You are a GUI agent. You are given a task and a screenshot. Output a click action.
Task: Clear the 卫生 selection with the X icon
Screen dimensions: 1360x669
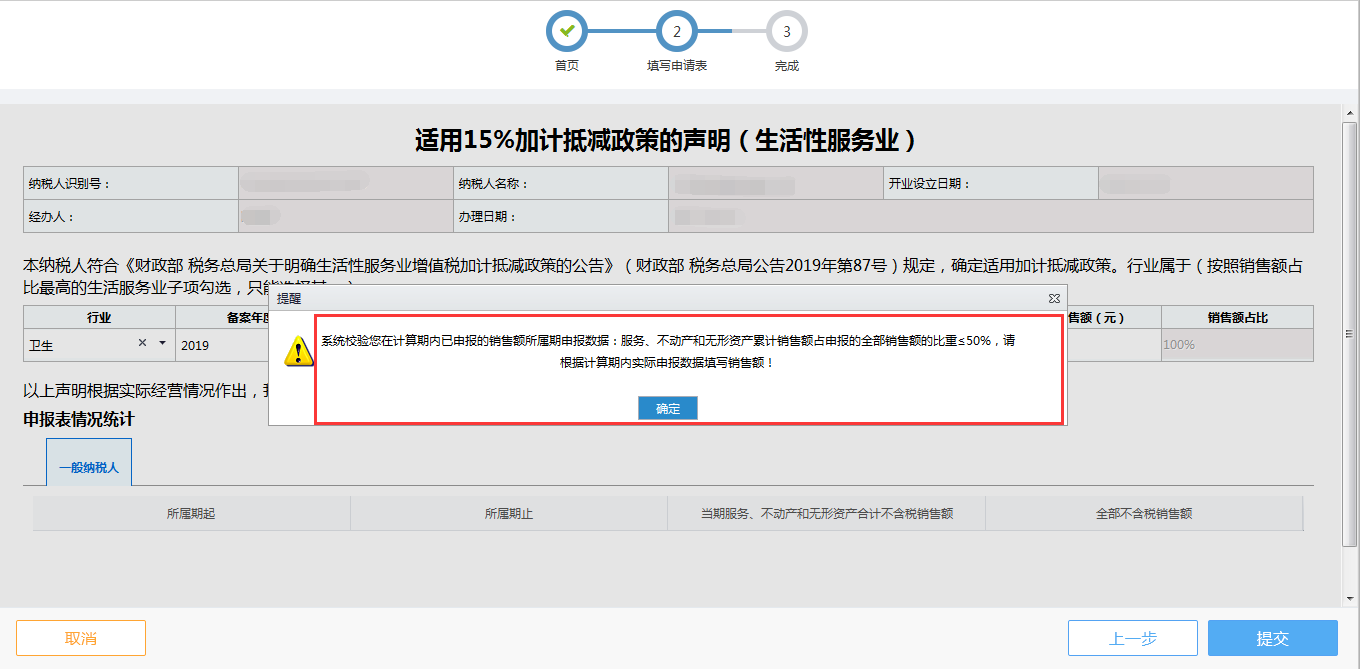pyautogui.click(x=140, y=343)
